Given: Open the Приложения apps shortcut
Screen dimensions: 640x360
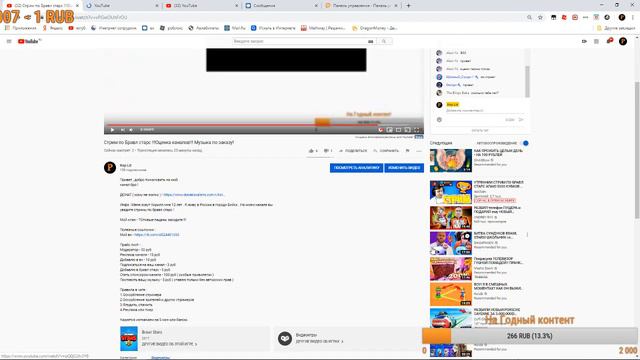Looking at the screenshot, I should (x=20, y=28).
